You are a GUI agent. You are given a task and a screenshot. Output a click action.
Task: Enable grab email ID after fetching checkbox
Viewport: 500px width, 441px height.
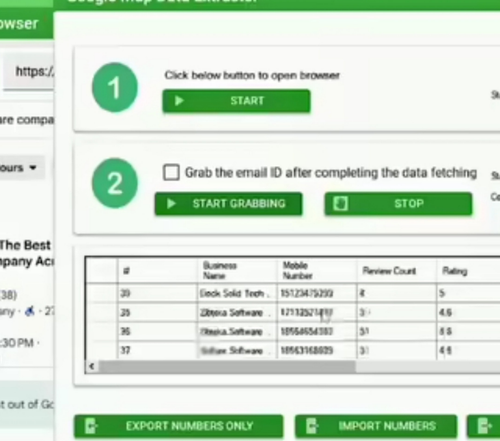pos(171,172)
